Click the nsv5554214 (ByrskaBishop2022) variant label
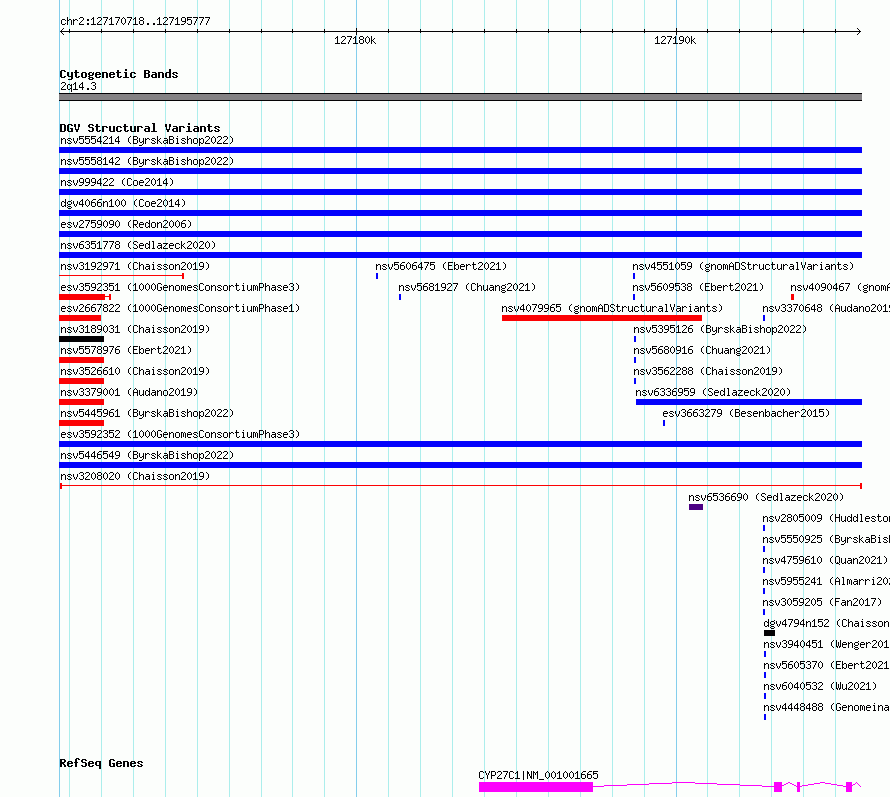Viewport: 890px width, 797px height. pos(147,140)
